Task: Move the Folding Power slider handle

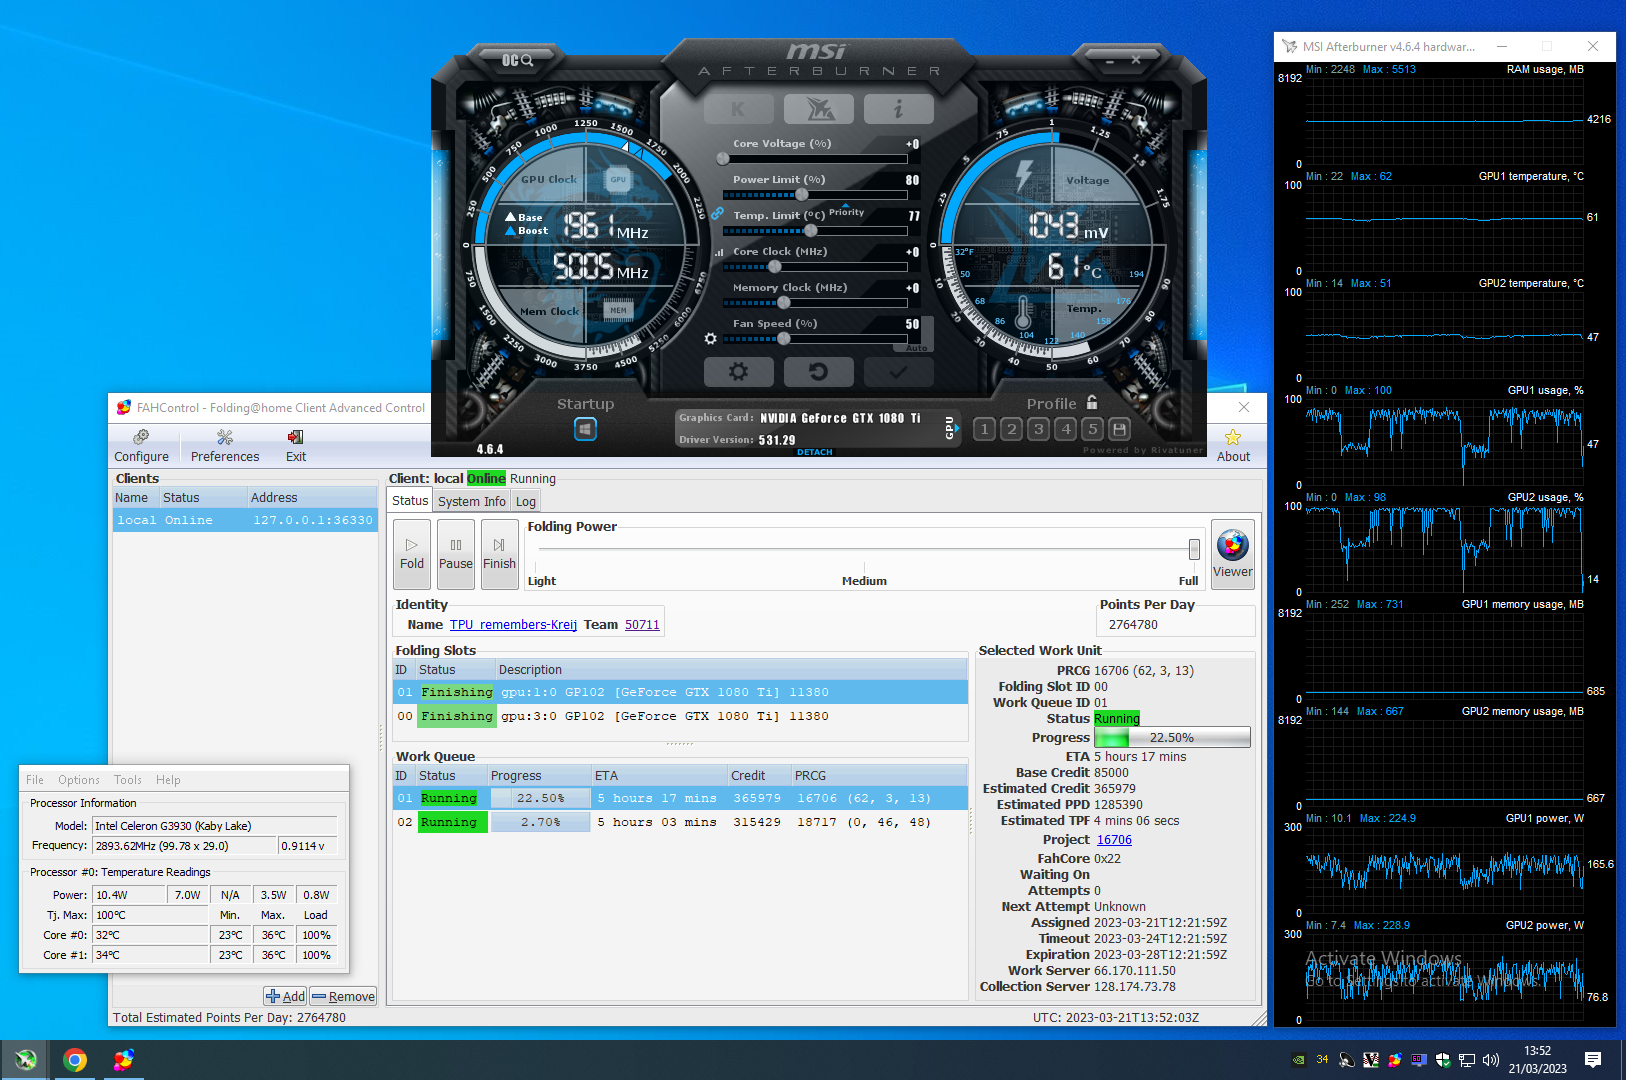Action: [1194, 549]
